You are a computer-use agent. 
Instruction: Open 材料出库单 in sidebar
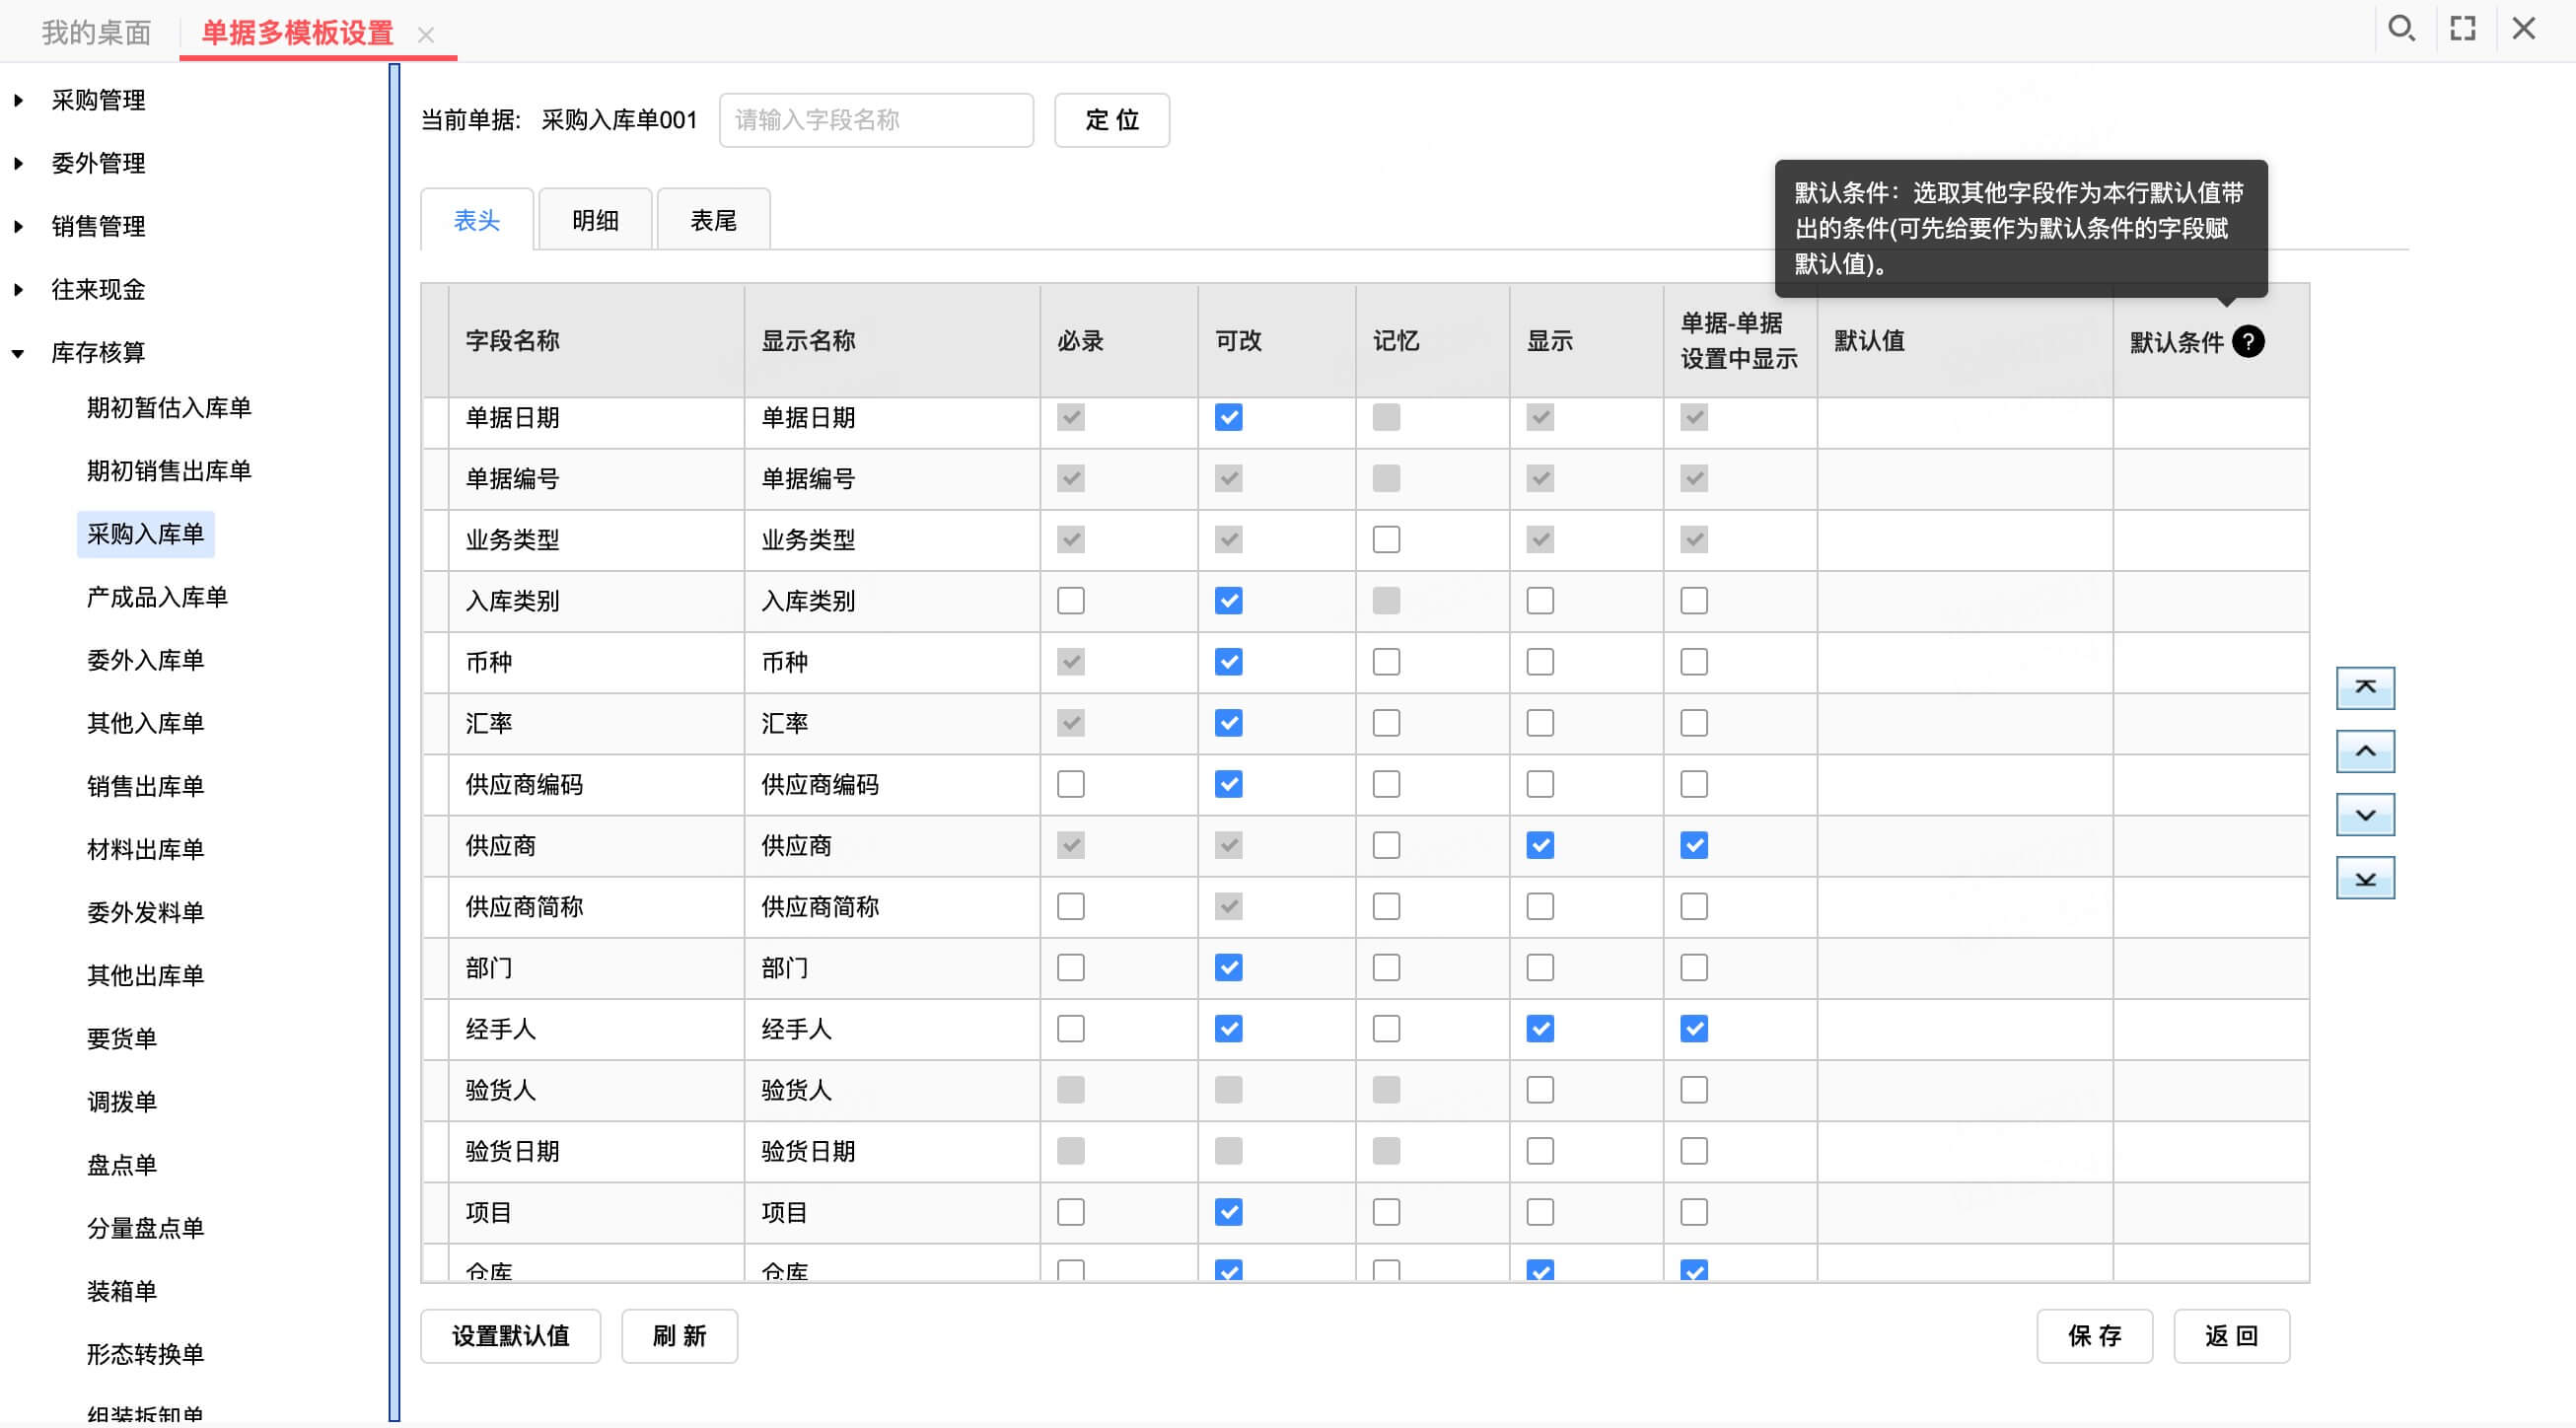(145, 849)
